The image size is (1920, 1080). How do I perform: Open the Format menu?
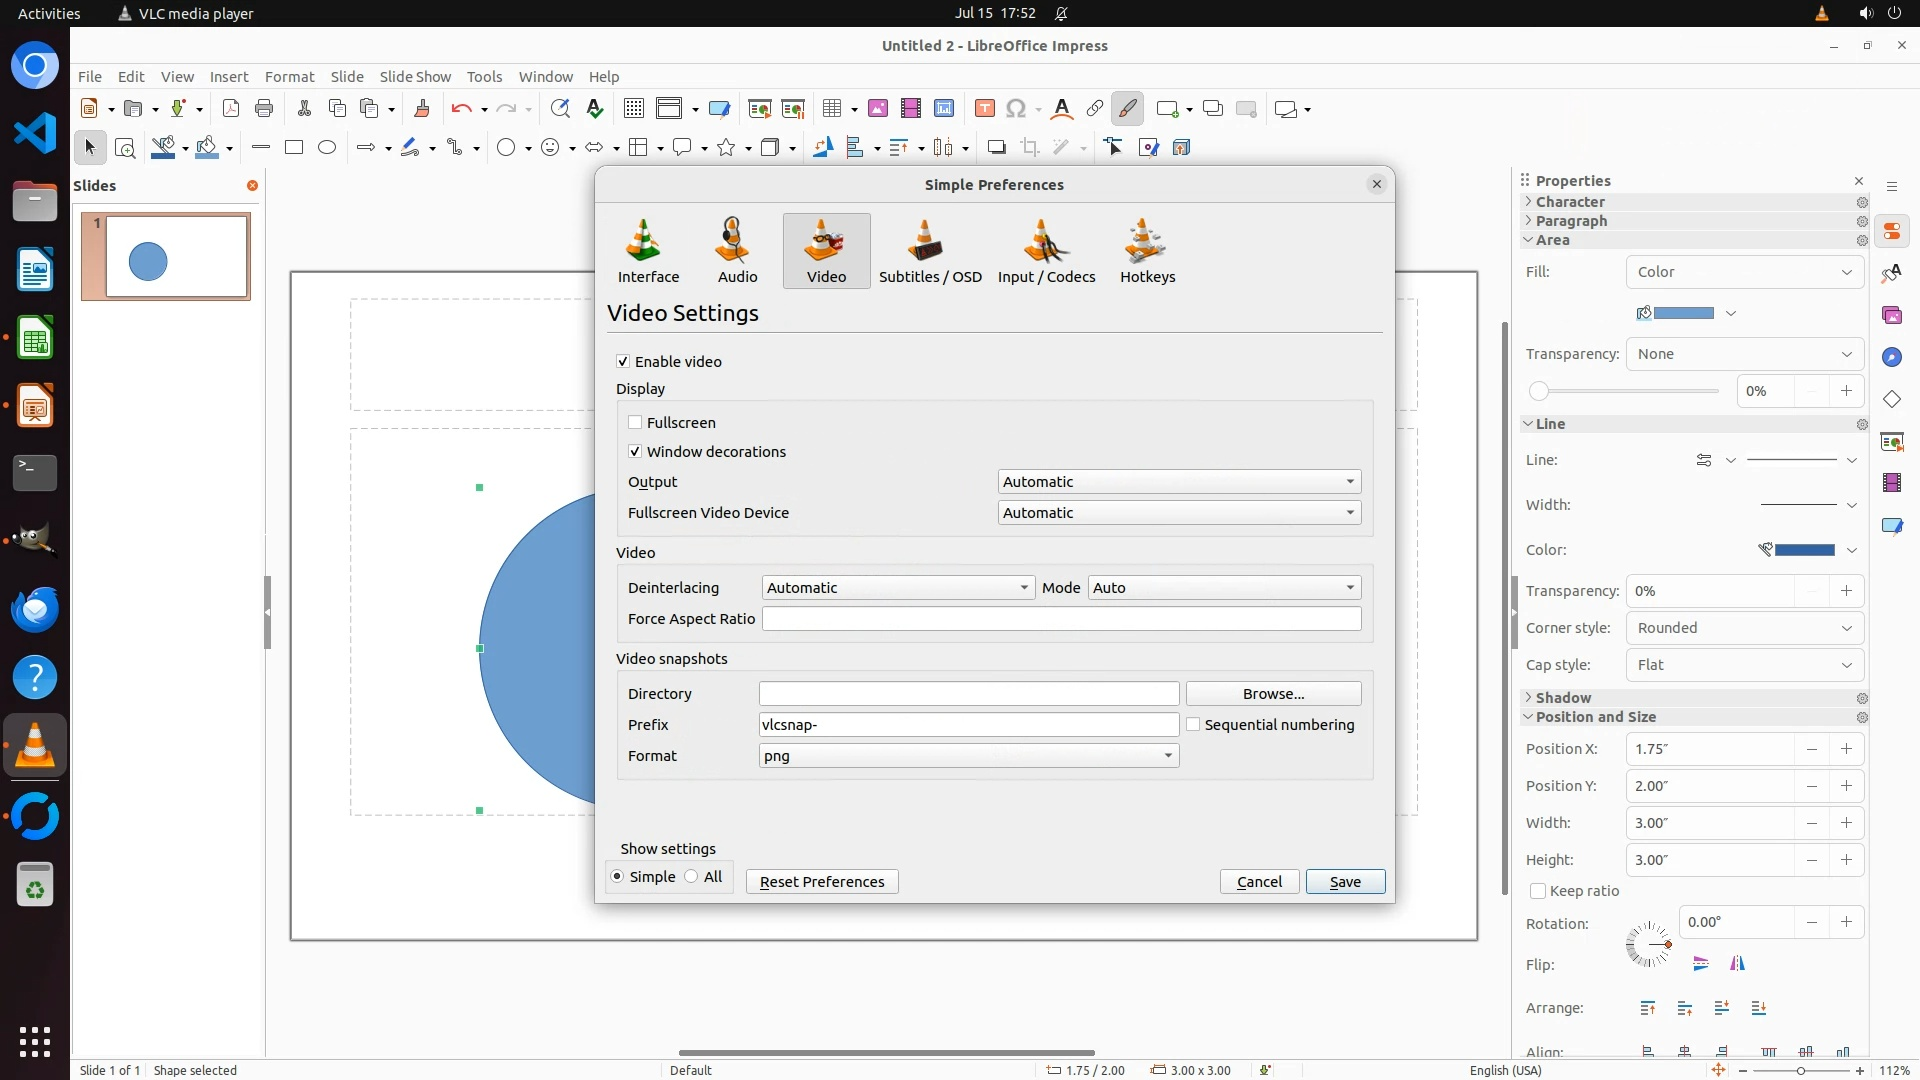289,77
